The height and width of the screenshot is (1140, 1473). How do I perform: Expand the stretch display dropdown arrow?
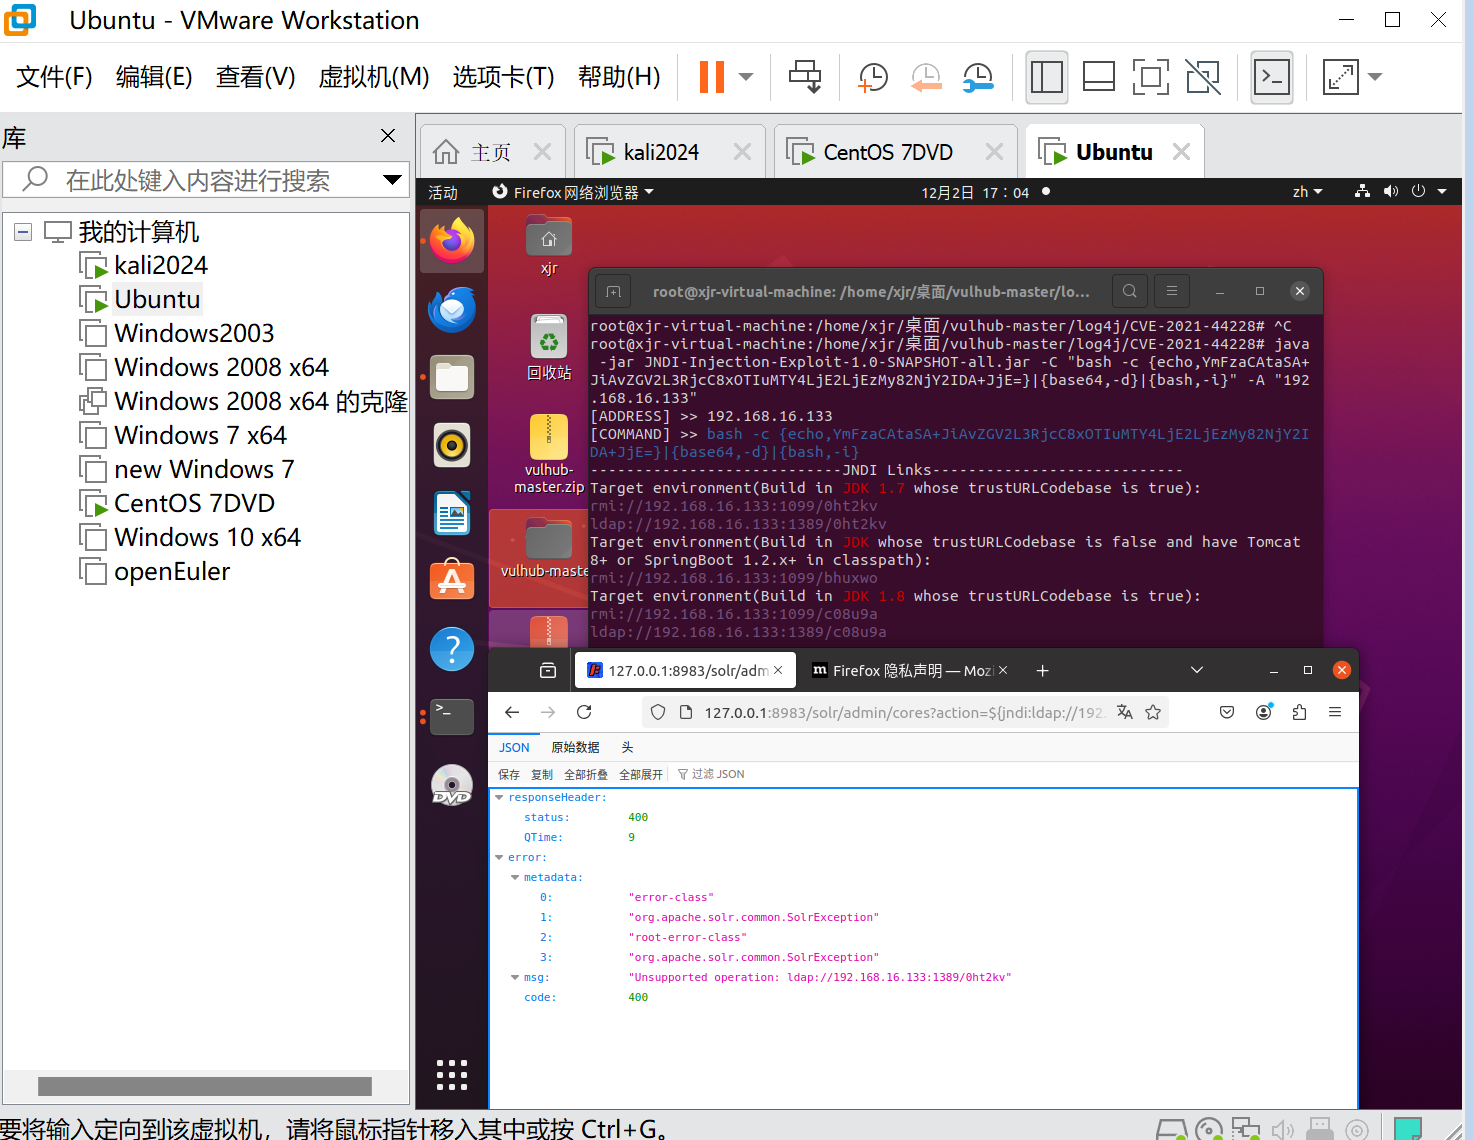coord(1375,77)
